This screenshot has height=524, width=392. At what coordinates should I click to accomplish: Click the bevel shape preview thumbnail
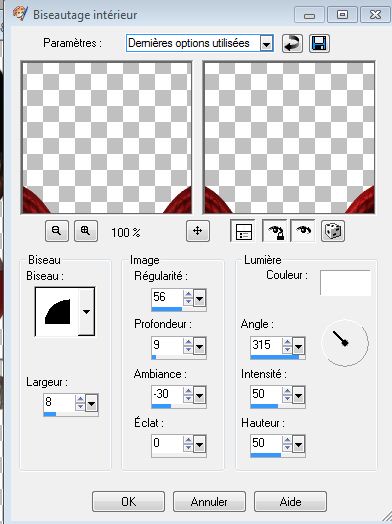click(57, 311)
